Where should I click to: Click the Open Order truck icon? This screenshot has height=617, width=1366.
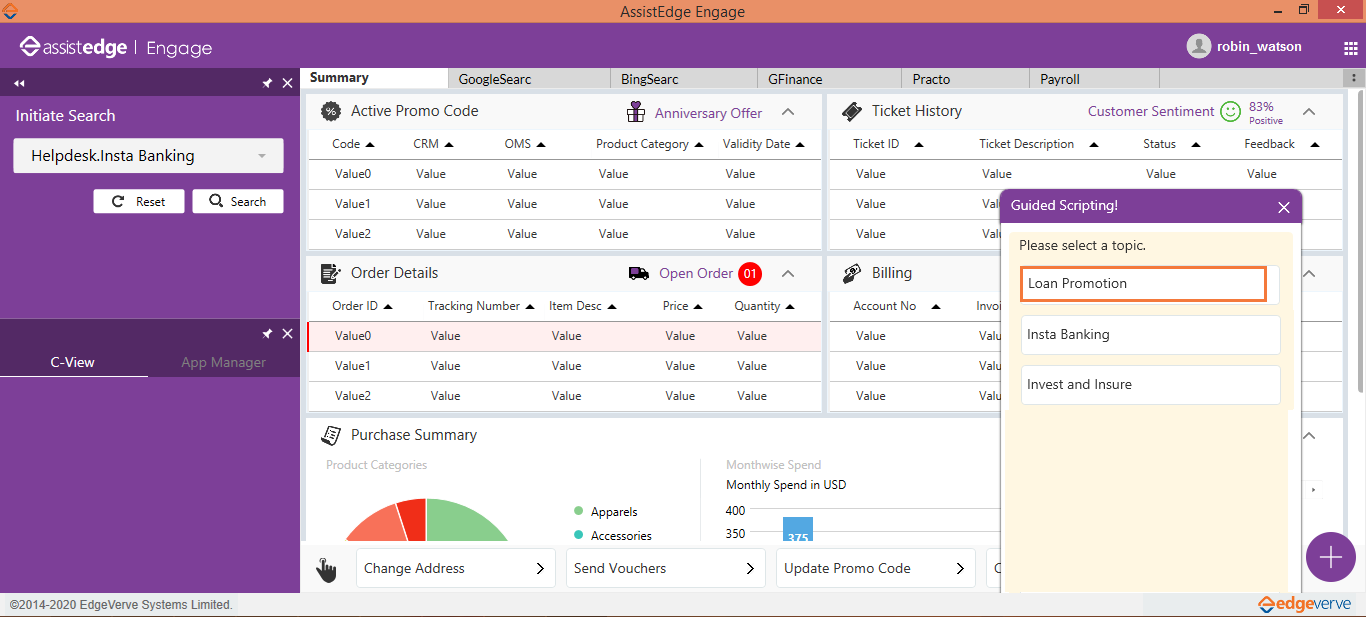[638, 273]
